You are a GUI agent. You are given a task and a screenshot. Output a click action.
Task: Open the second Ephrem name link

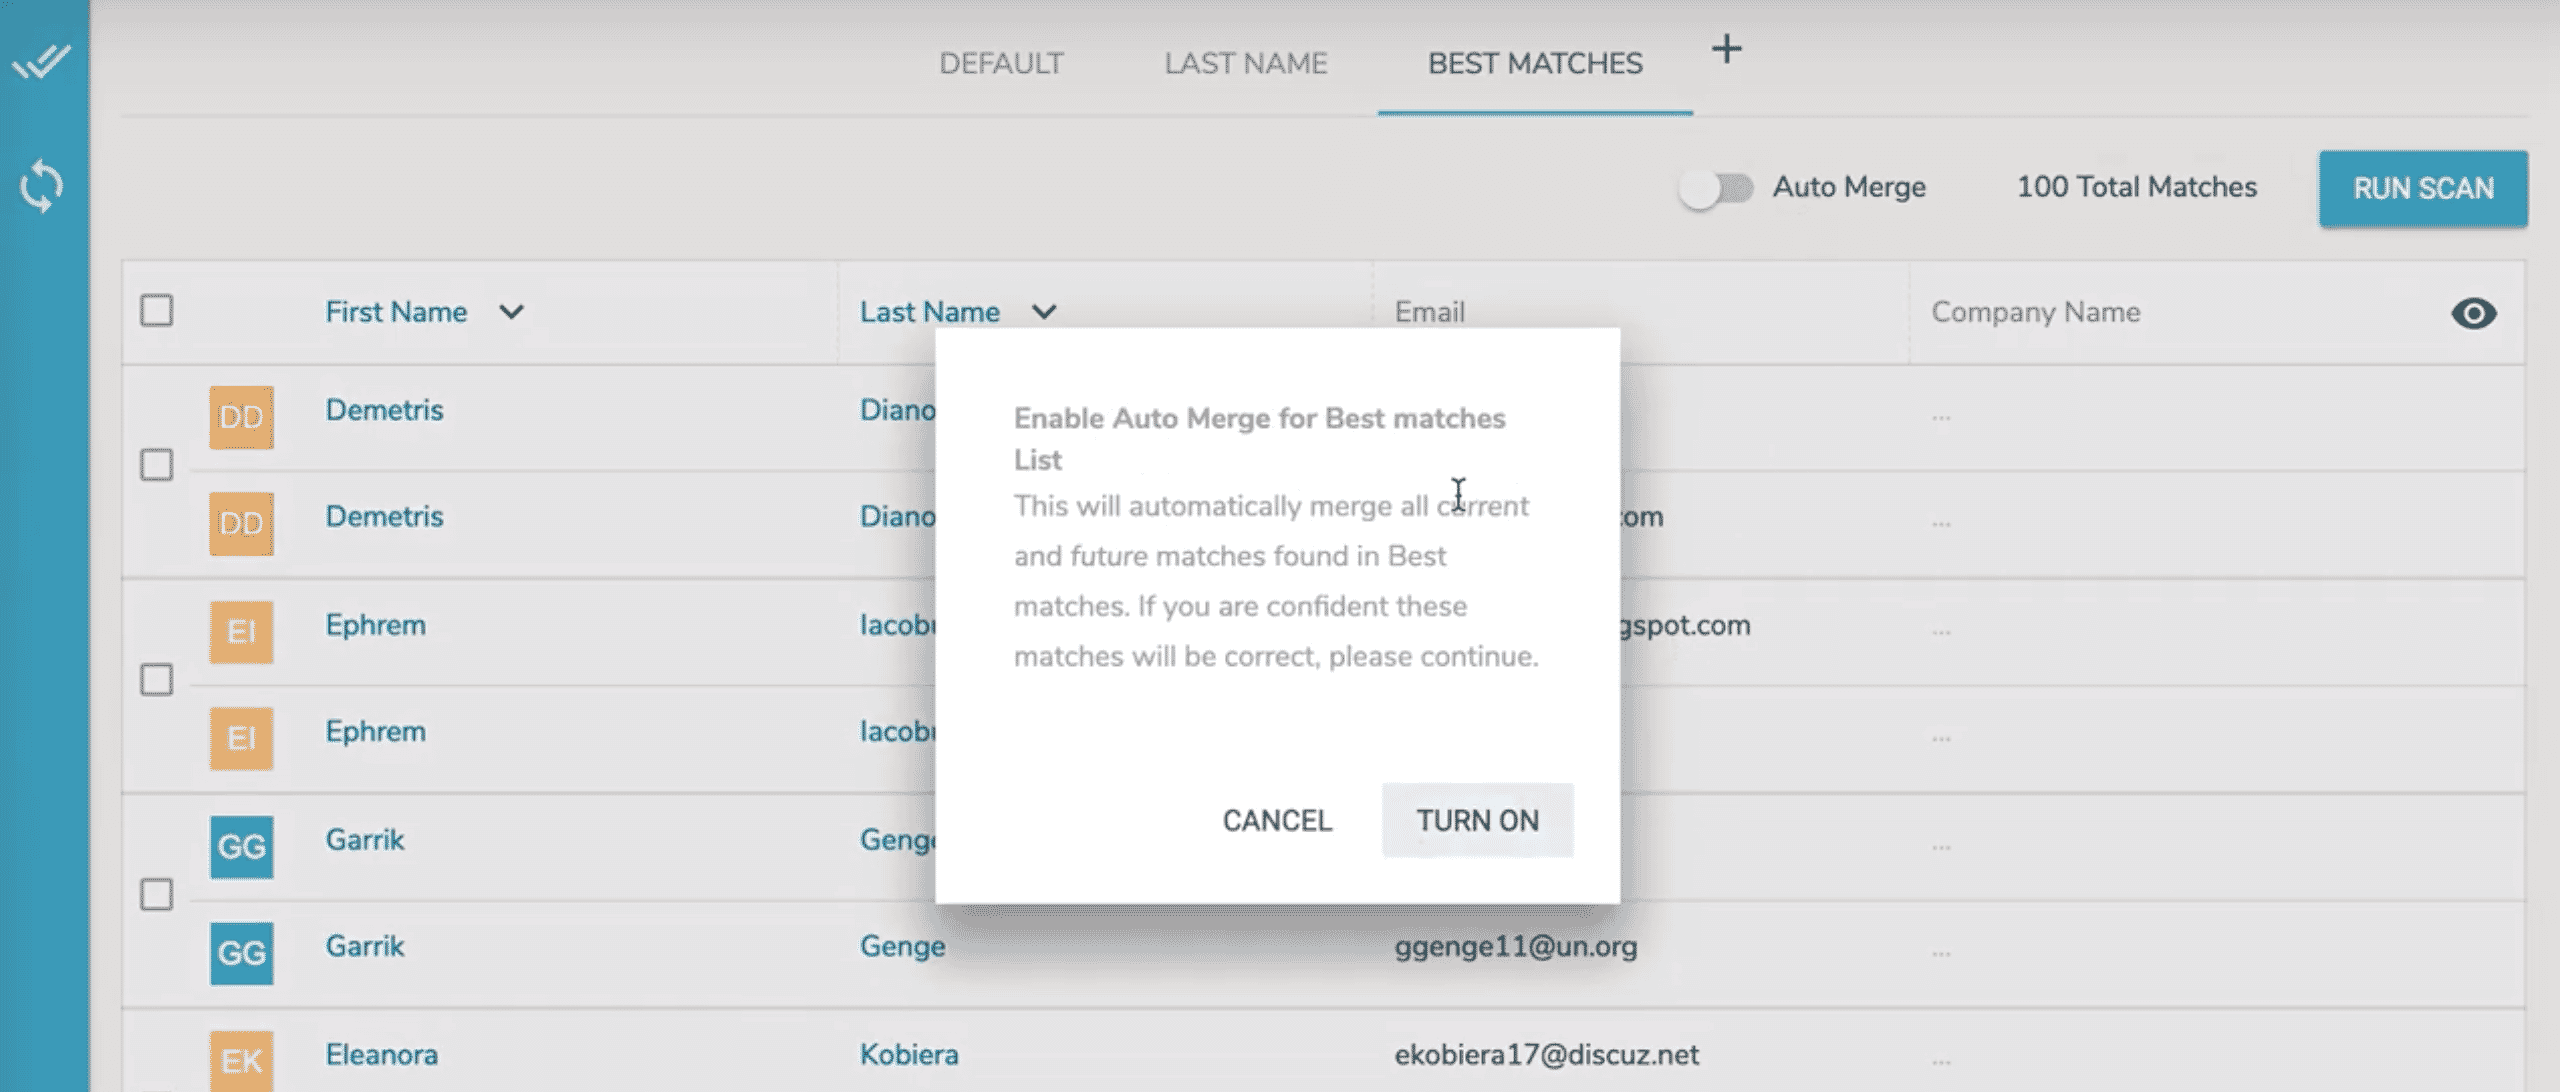pos(375,731)
